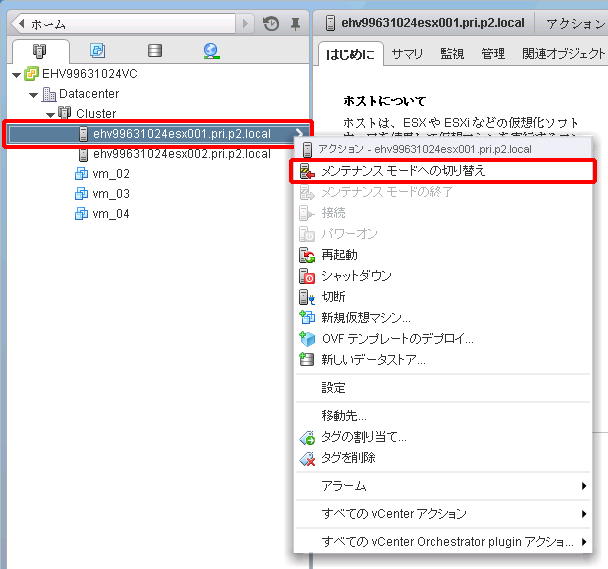
Task: Collapse the Cluster tree node
Action: (50, 115)
